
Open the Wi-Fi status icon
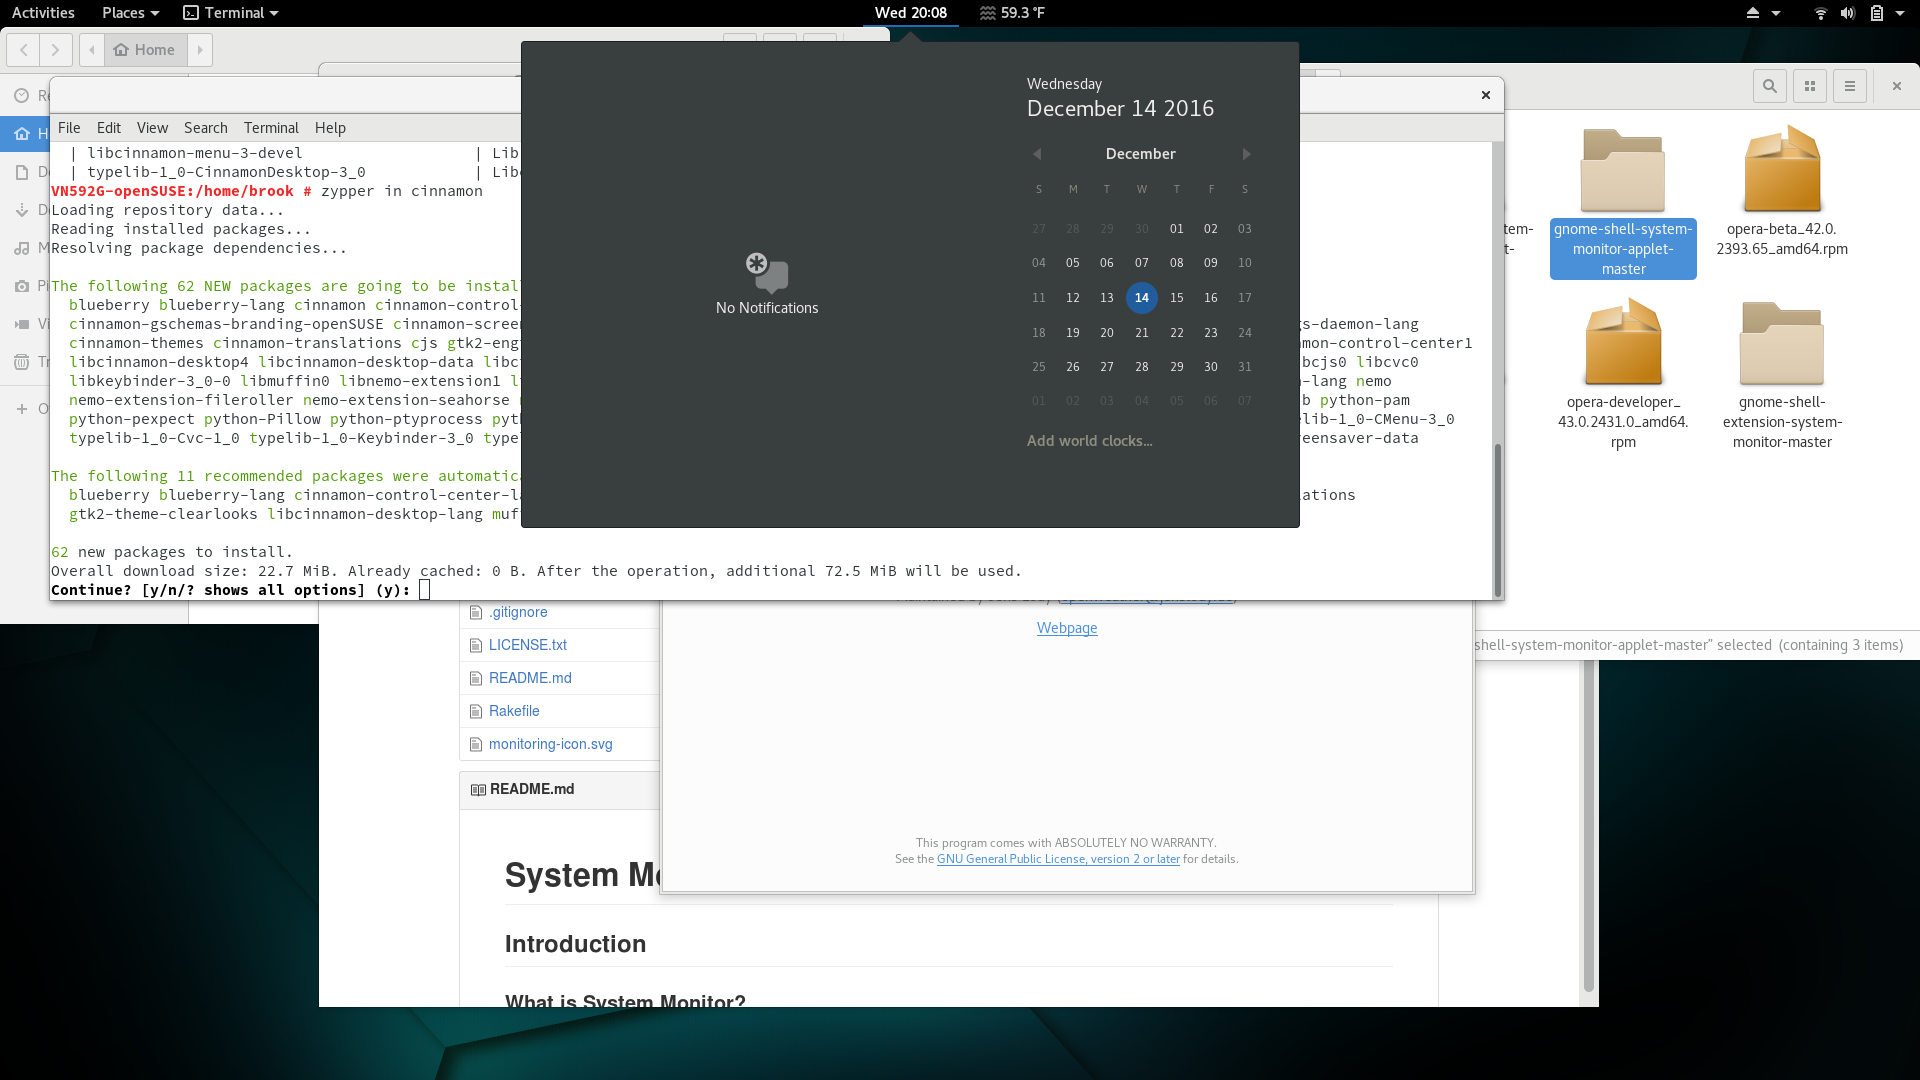tap(1820, 13)
